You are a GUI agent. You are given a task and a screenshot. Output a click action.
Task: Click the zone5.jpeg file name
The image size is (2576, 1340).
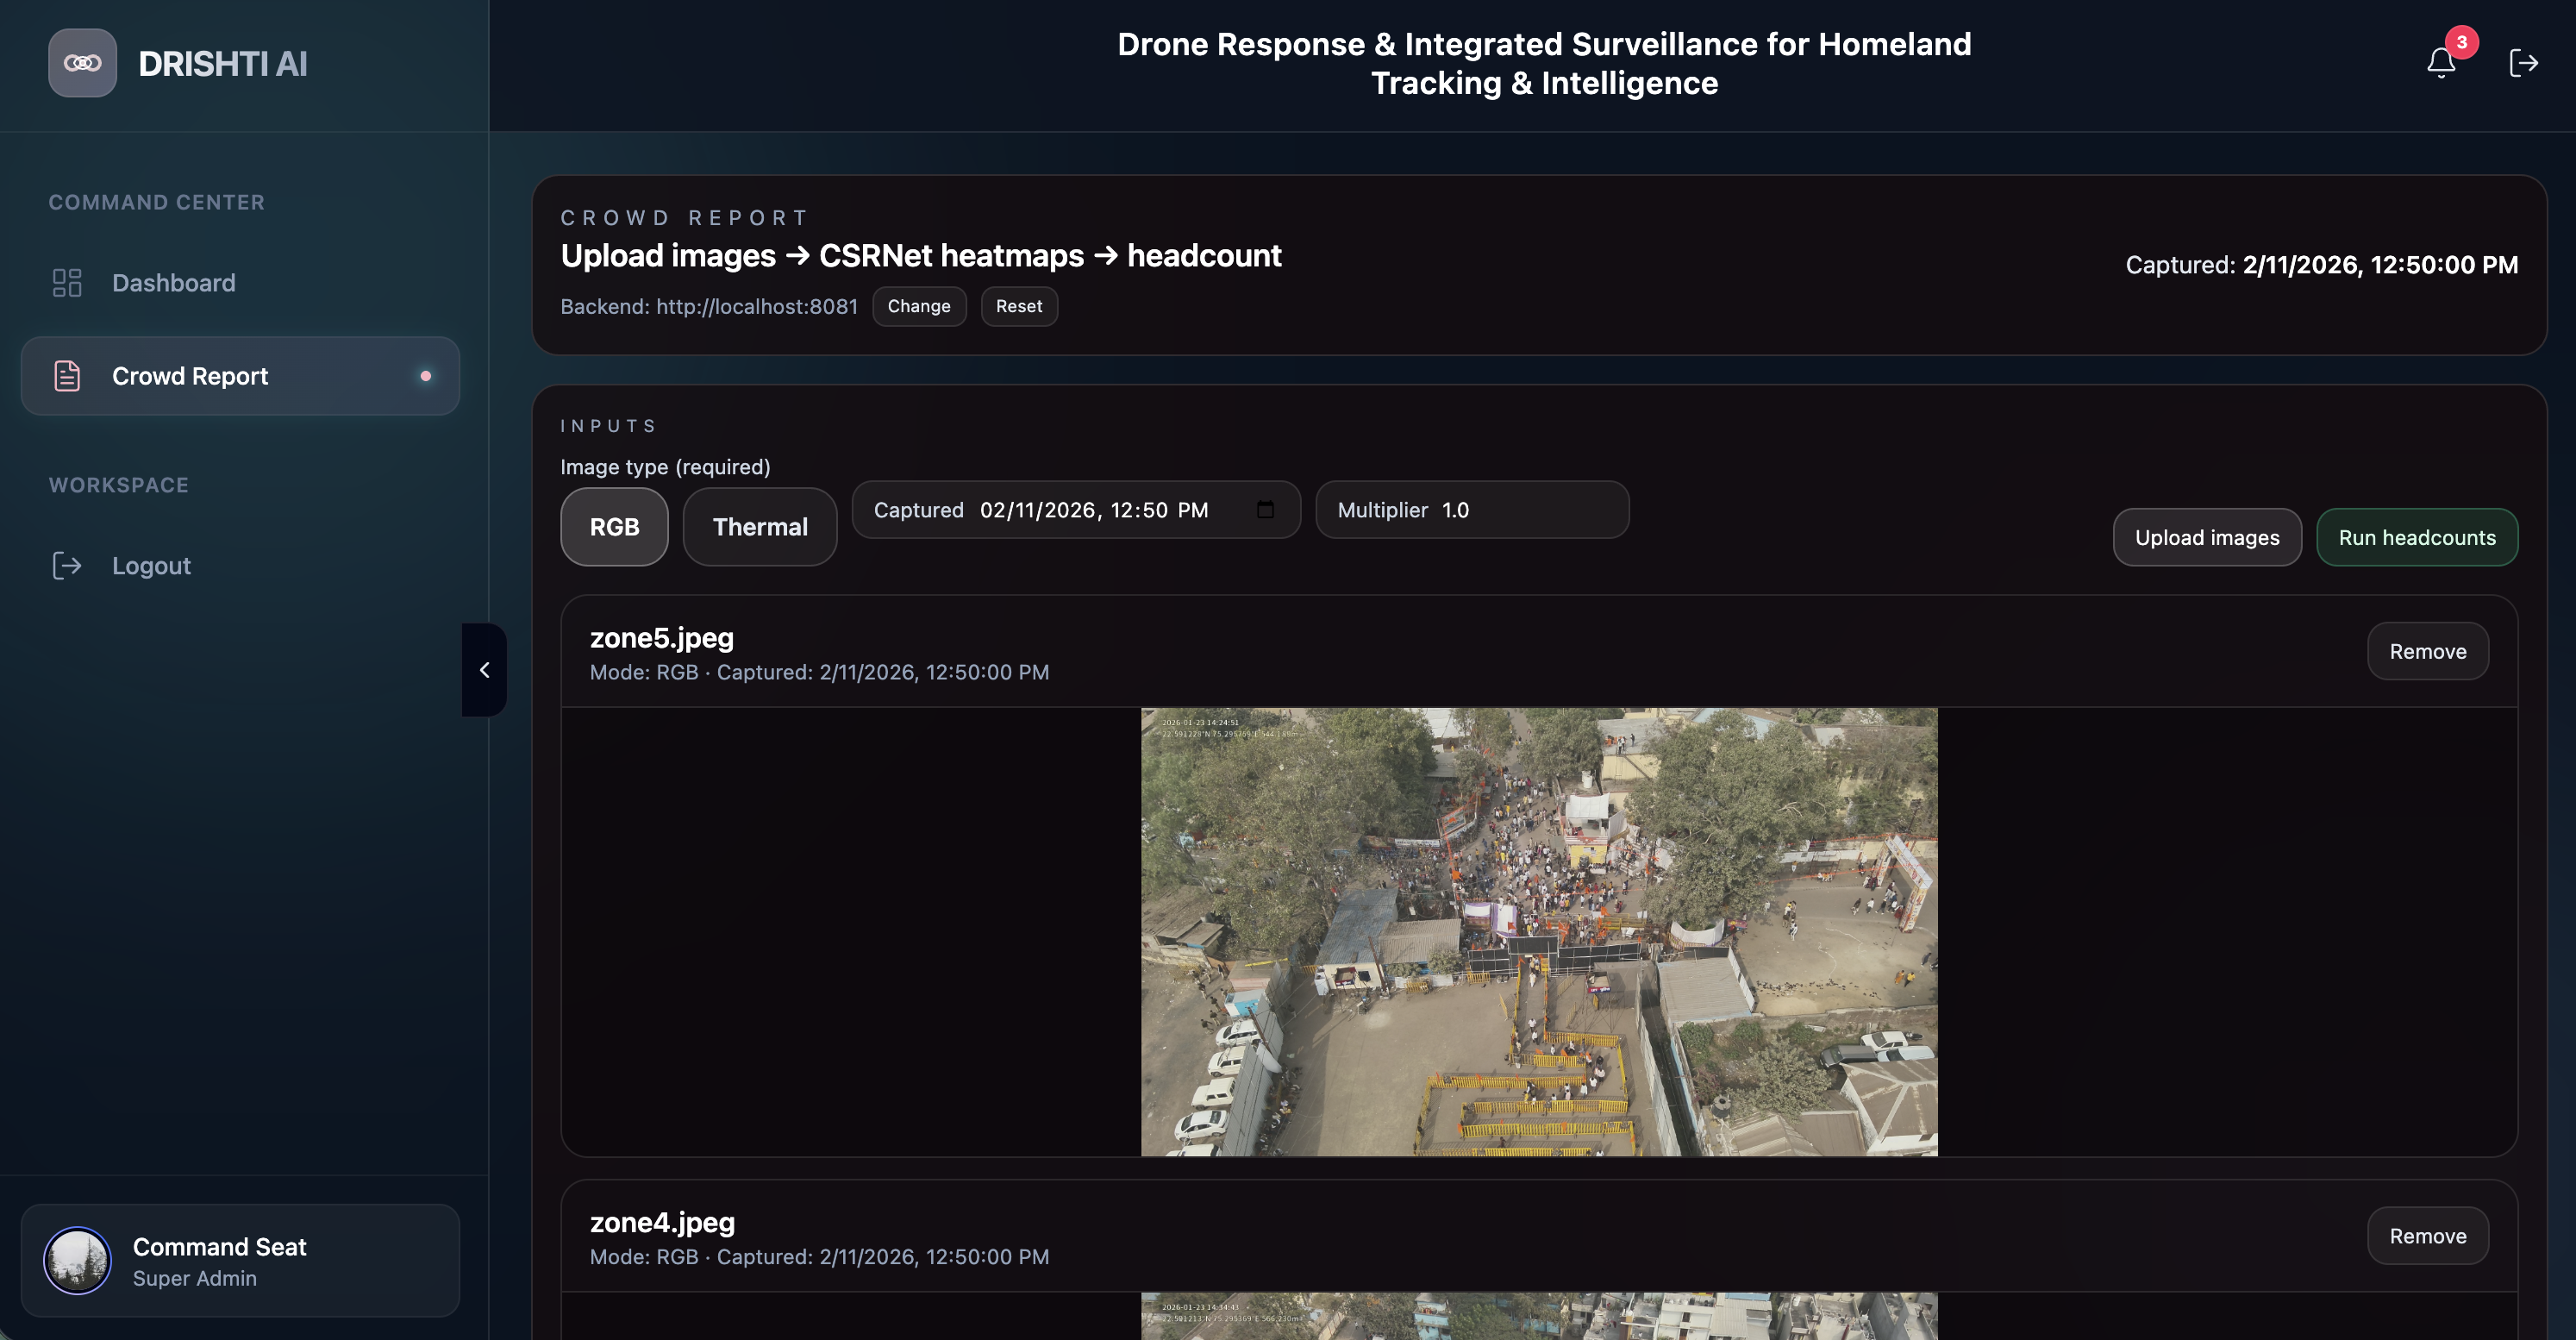[662, 638]
